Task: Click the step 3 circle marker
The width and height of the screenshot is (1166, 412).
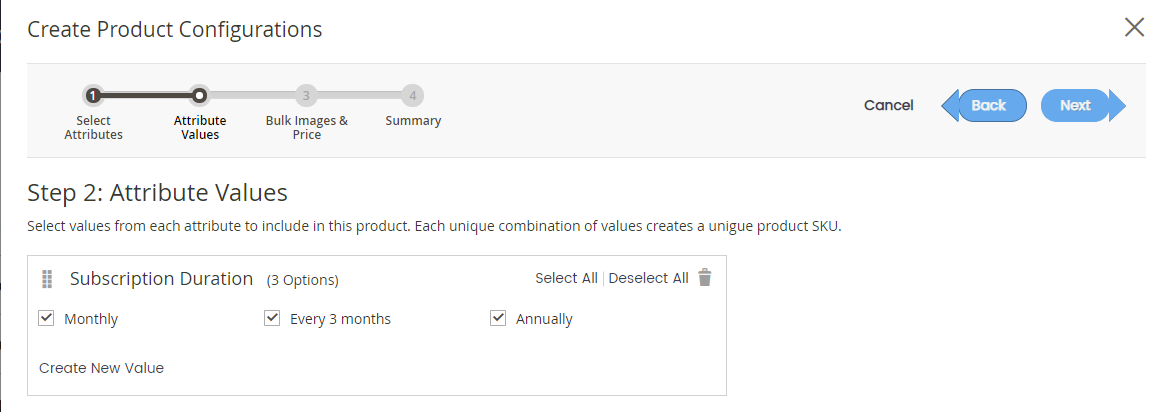Action: click(306, 95)
